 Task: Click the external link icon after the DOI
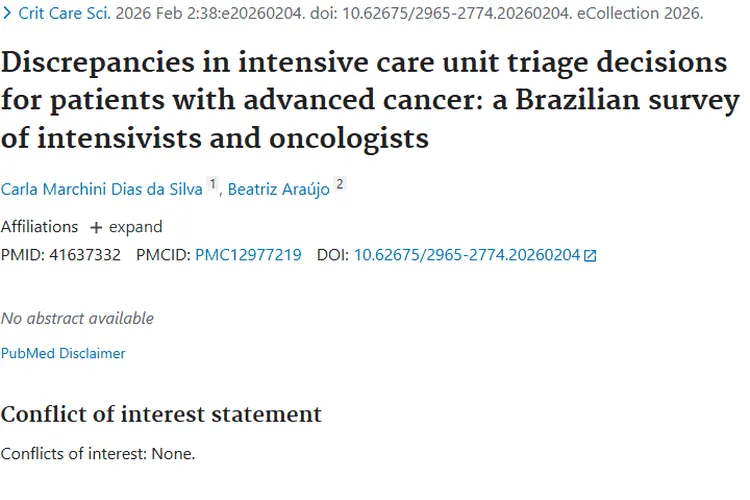click(x=590, y=256)
